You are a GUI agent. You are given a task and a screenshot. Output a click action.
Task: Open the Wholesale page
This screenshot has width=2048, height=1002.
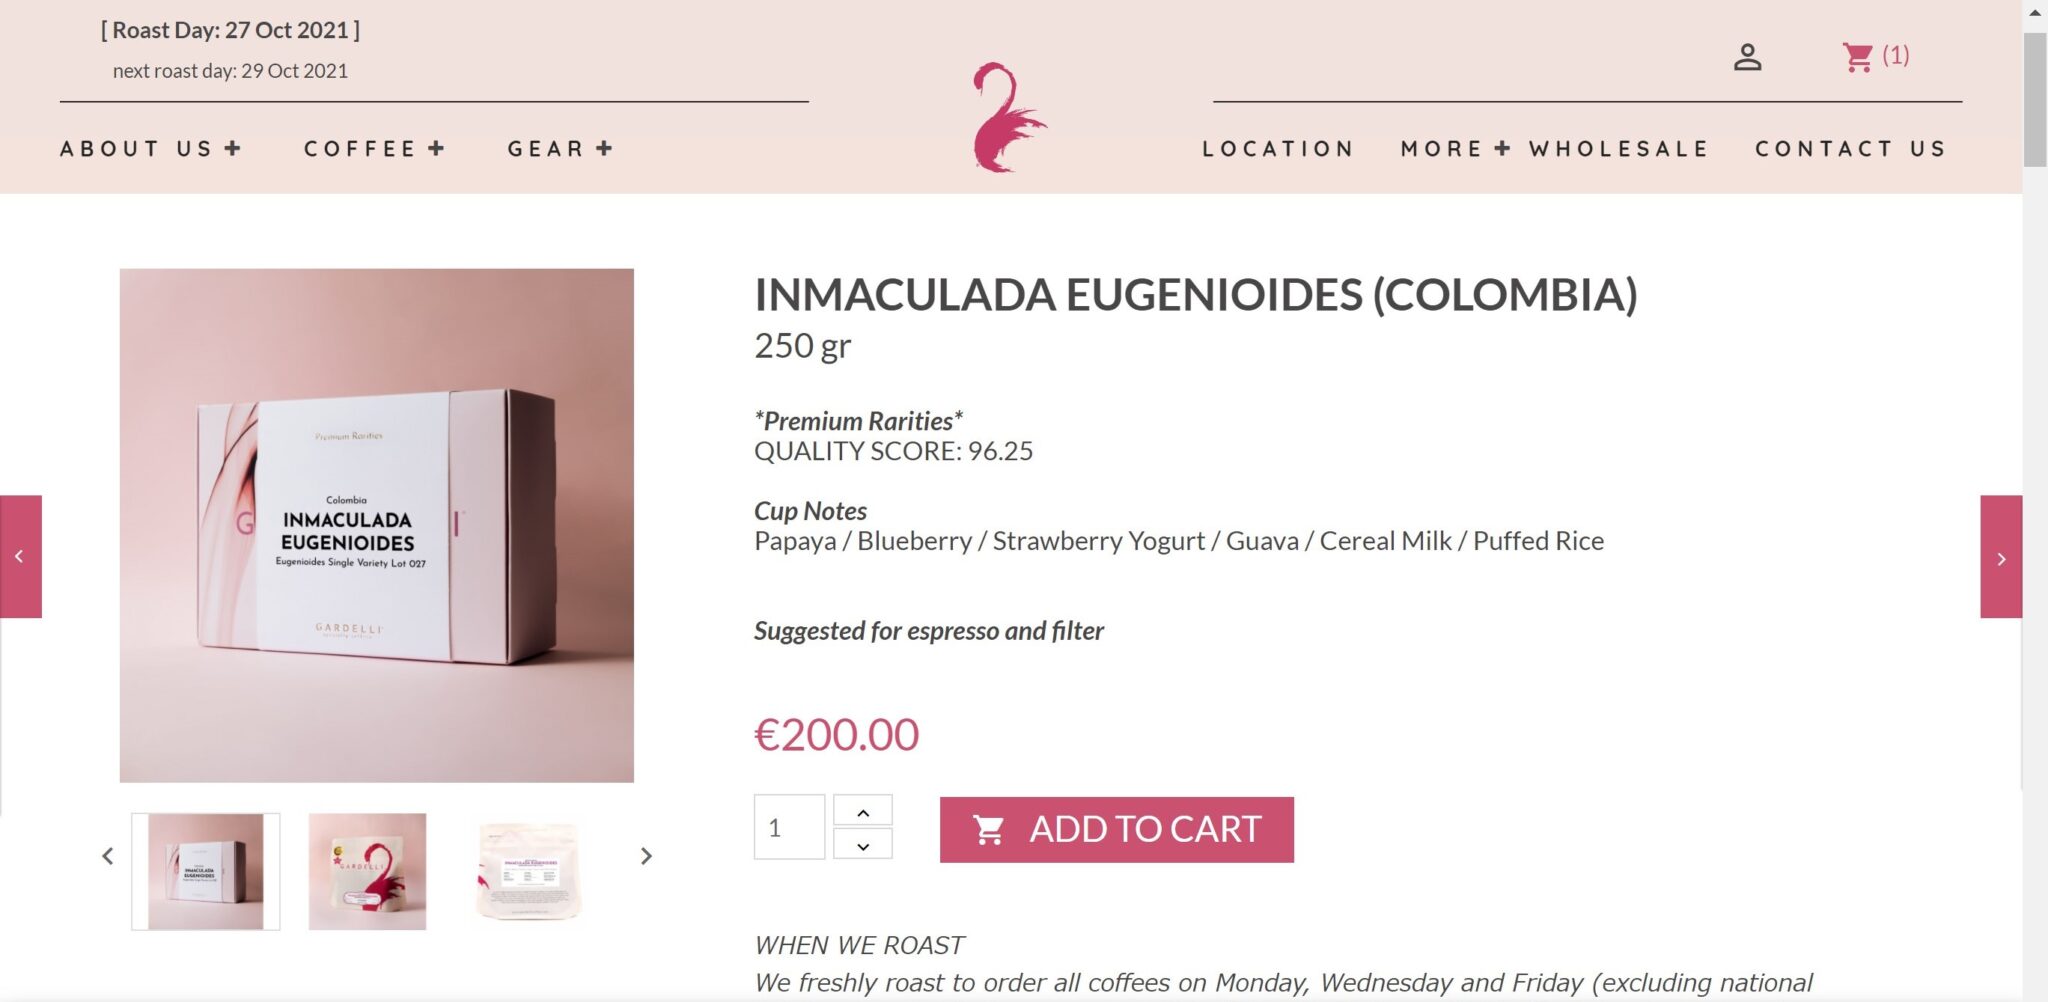[x=1619, y=149]
